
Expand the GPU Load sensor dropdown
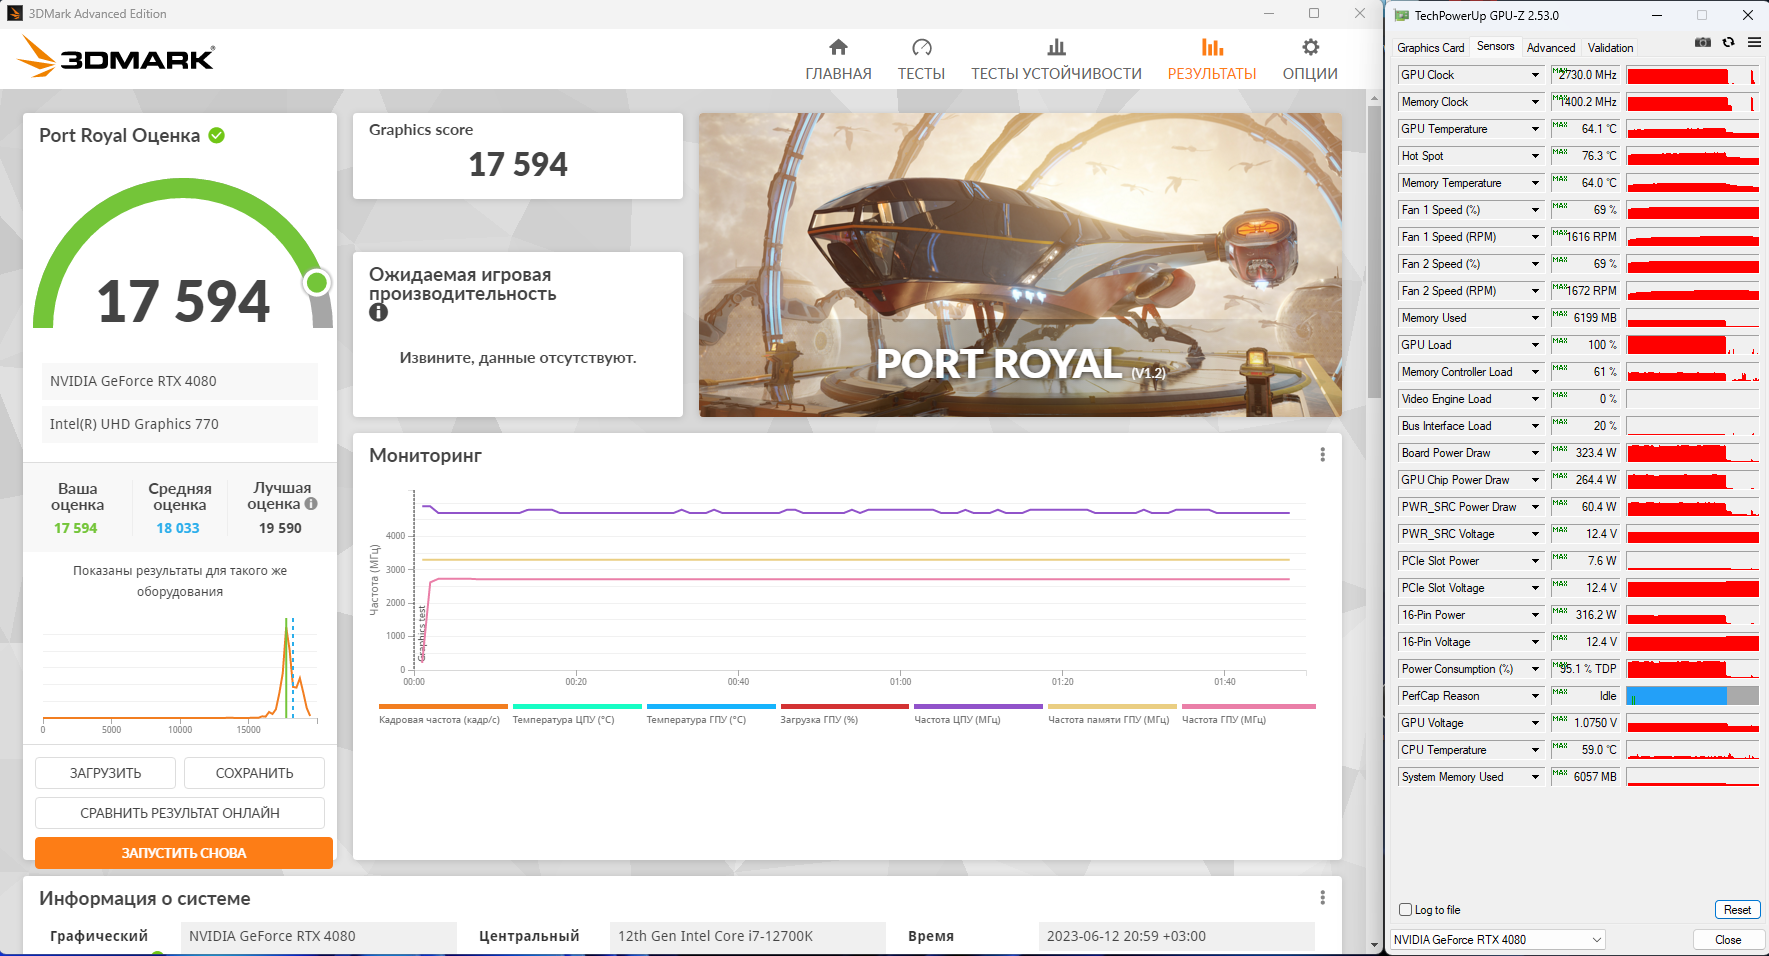[1535, 345]
